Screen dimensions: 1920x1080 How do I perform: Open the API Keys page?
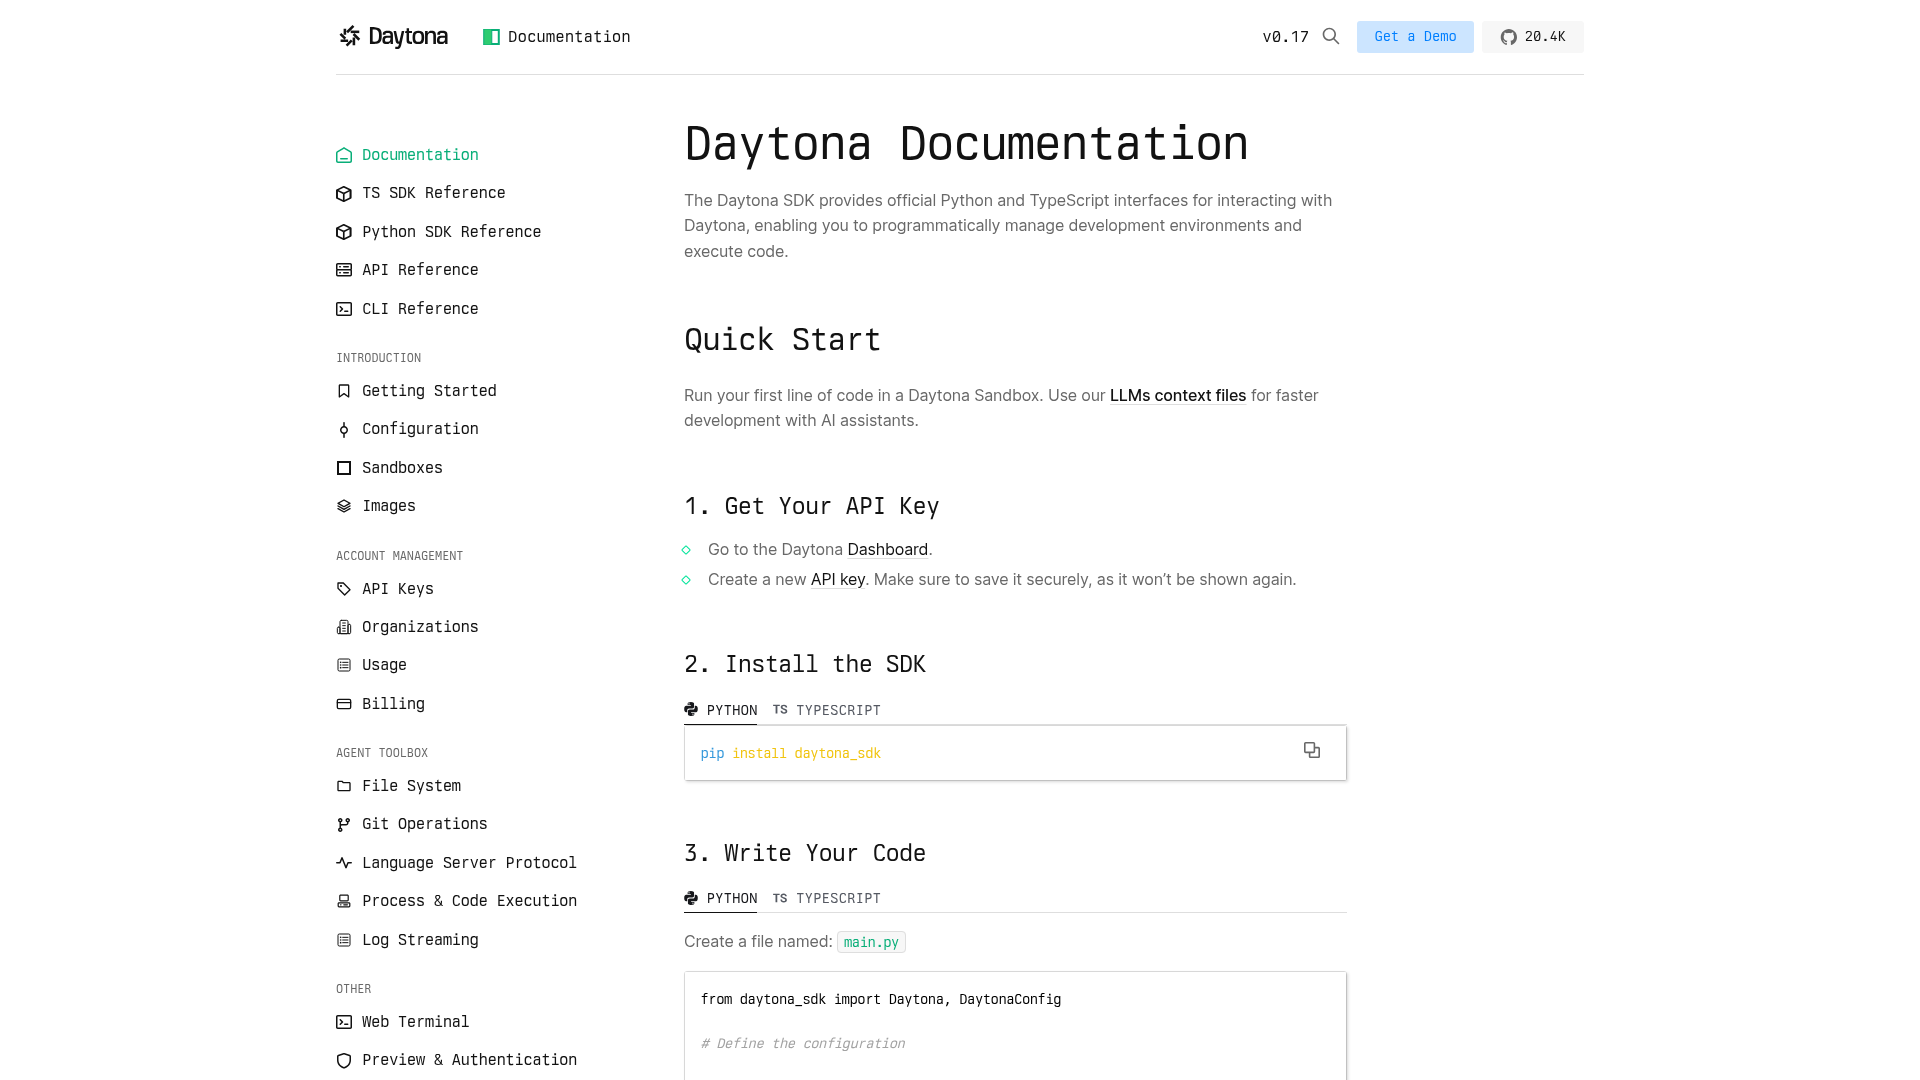[398, 589]
